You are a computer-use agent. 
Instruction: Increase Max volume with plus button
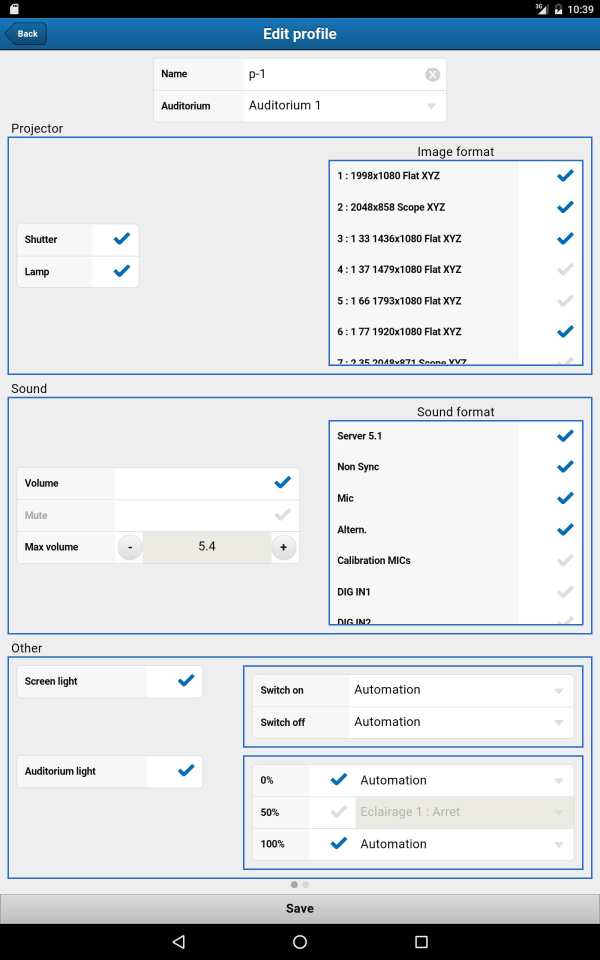tap(283, 547)
